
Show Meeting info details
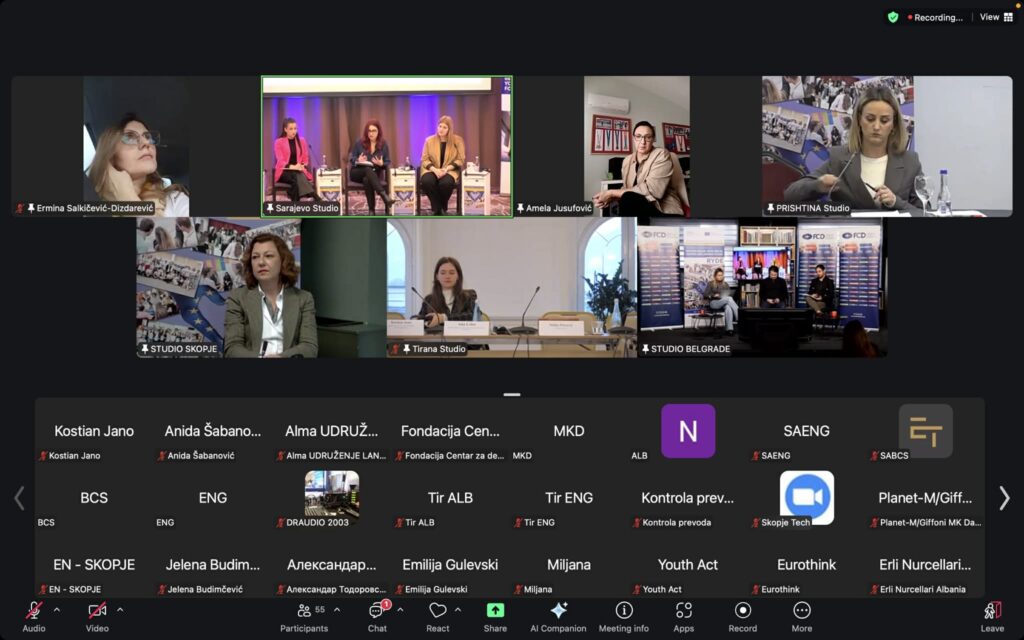tap(623, 615)
